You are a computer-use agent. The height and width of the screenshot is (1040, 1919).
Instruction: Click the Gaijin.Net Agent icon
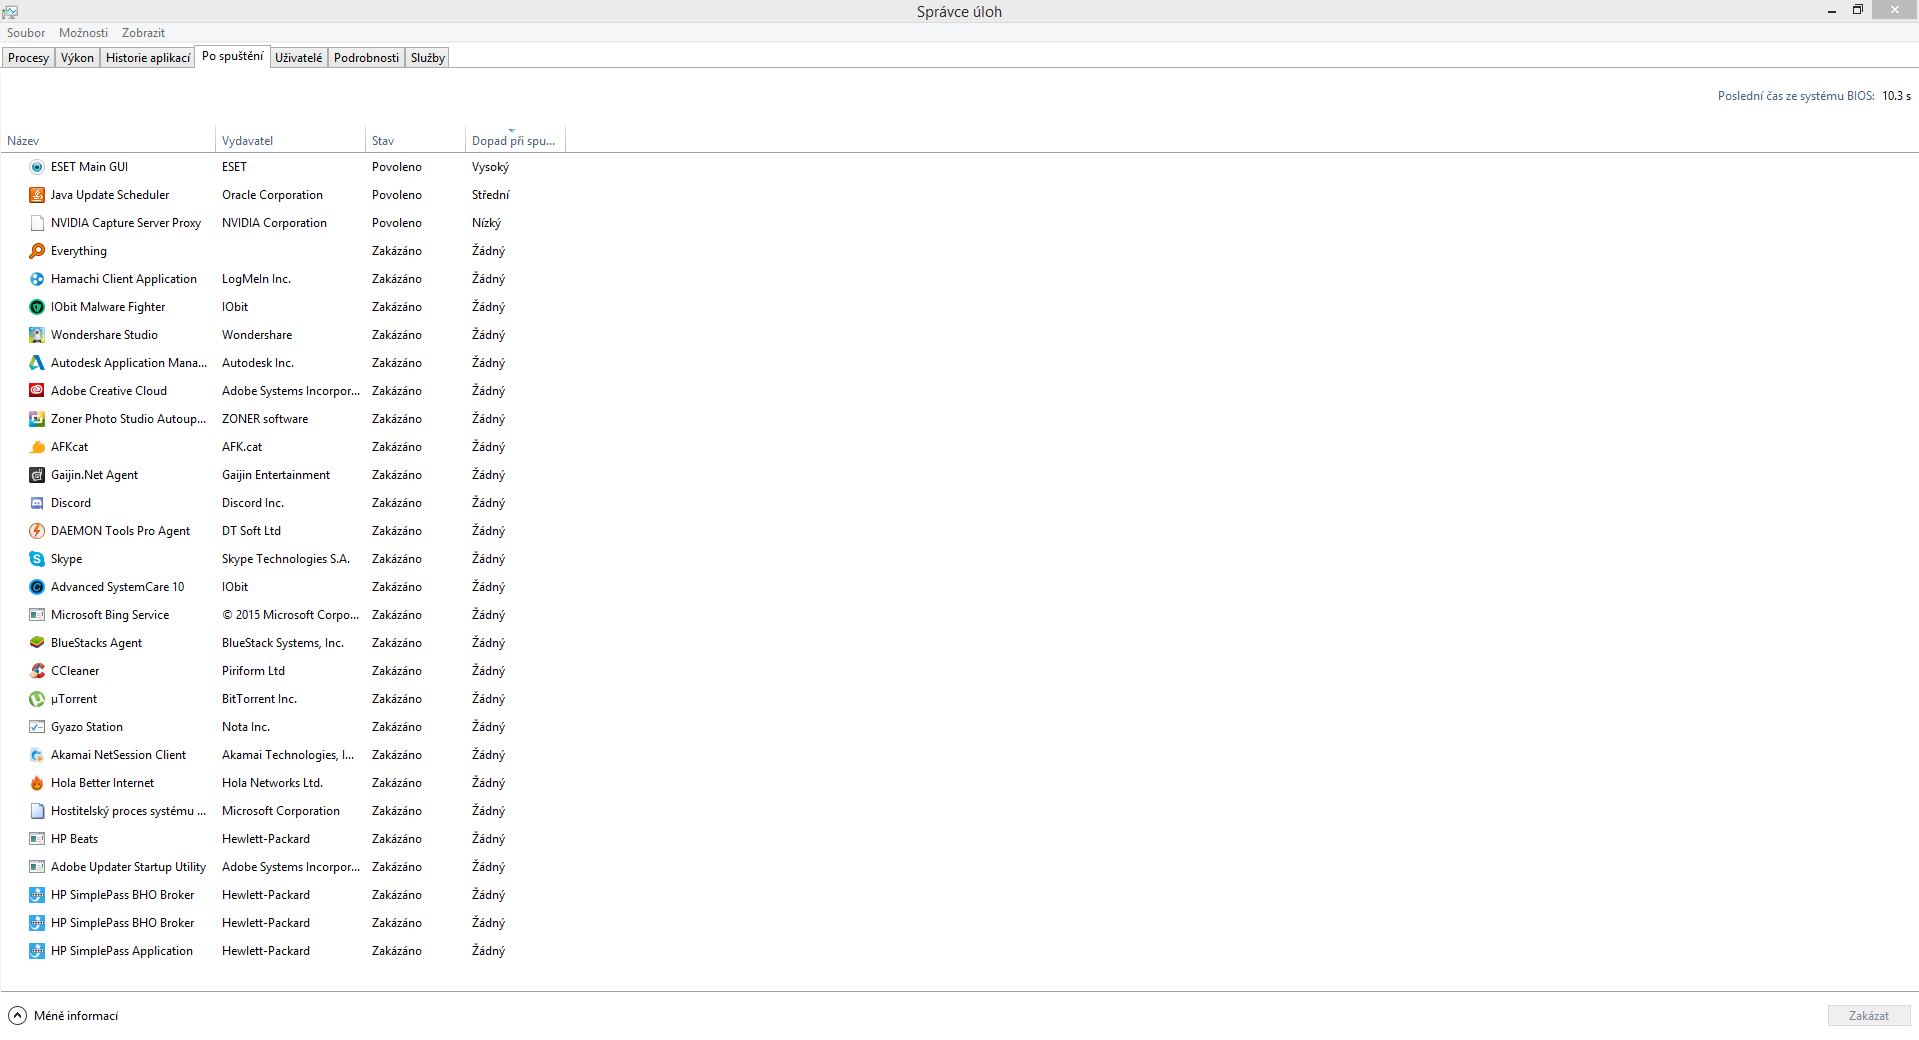tap(37, 475)
